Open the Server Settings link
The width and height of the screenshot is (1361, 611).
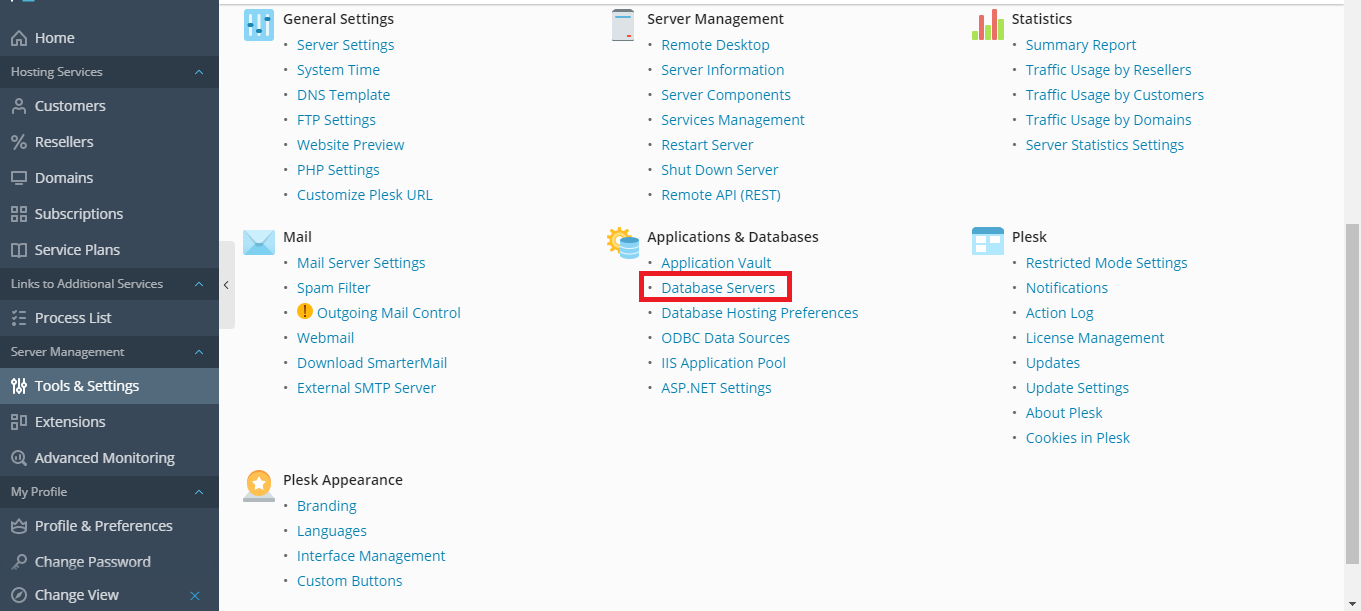click(x=345, y=45)
